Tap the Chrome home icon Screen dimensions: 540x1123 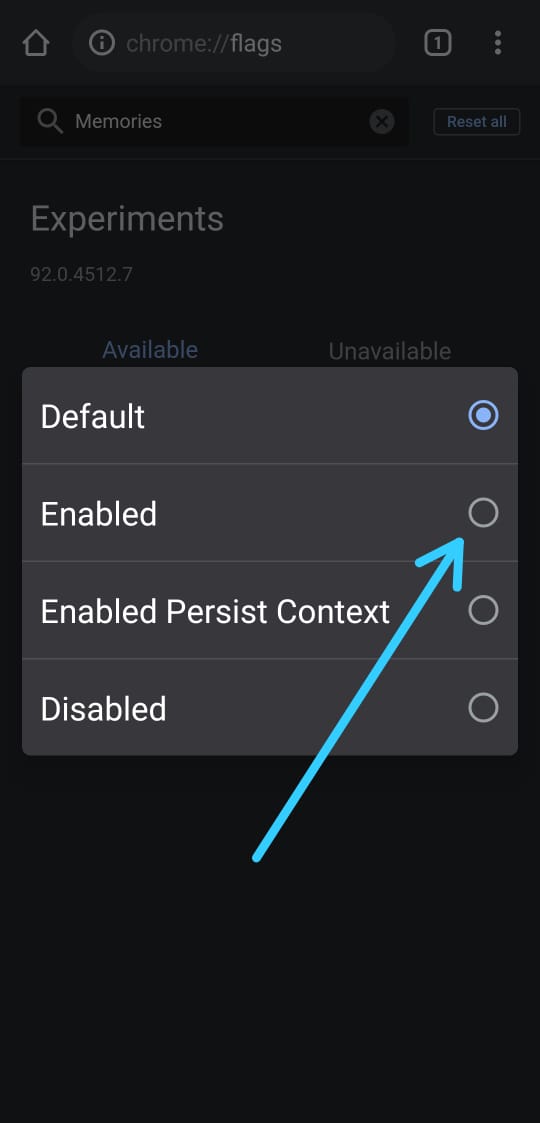tap(36, 43)
